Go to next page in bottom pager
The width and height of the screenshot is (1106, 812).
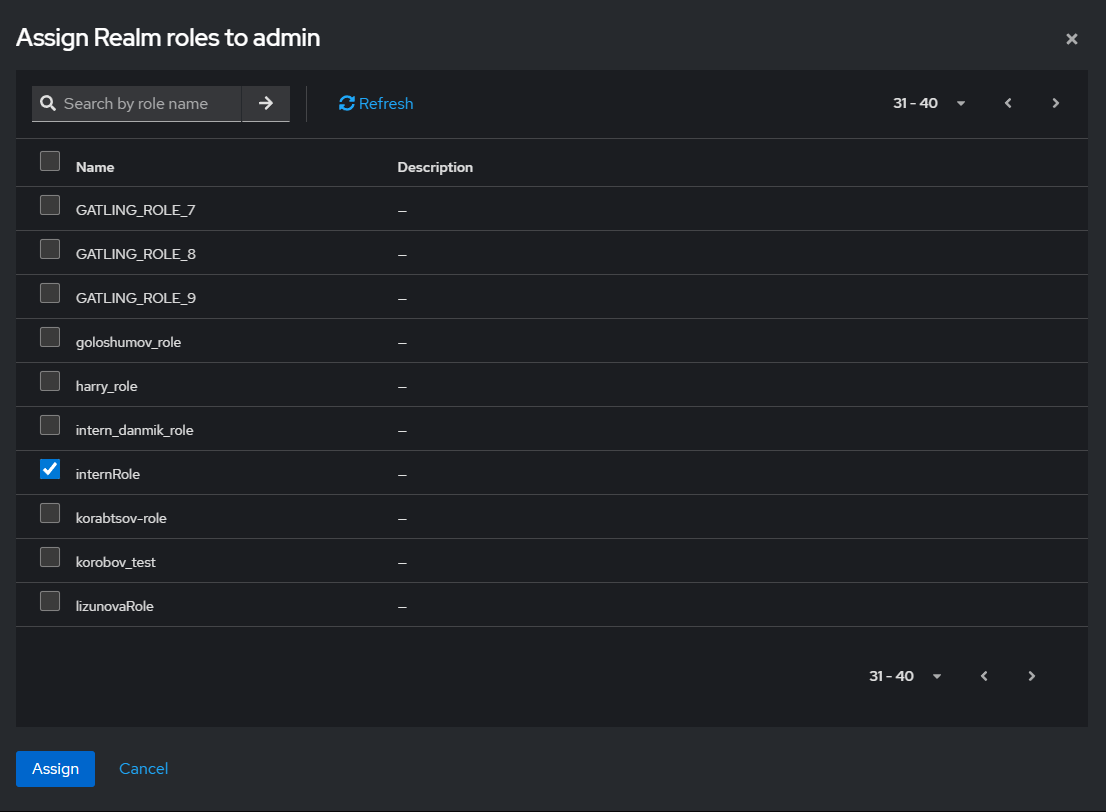[1031, 676]
